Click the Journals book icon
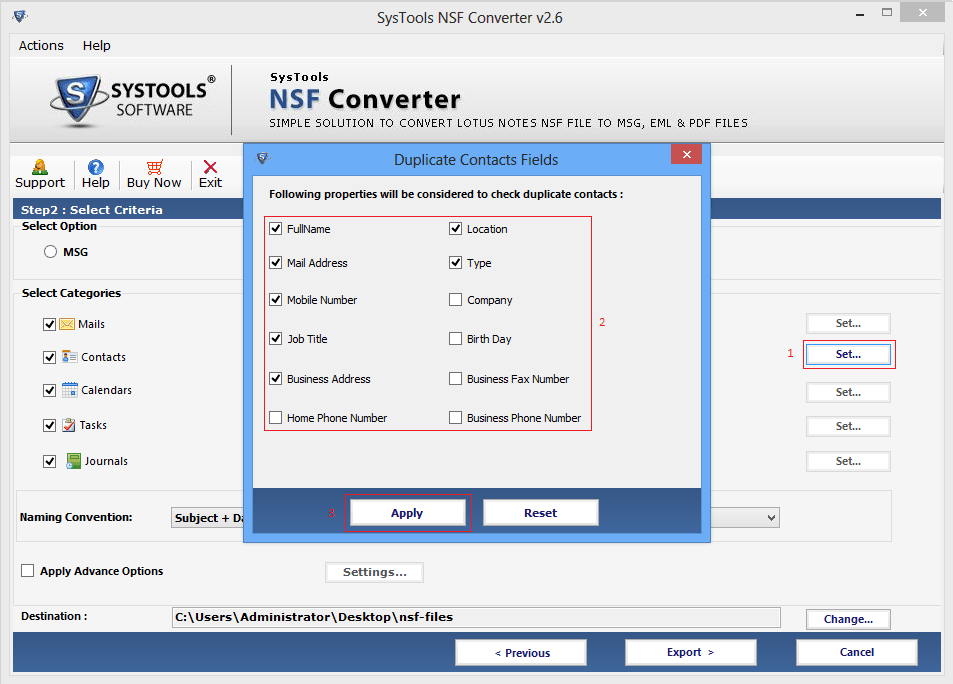 tap(74, 461)
